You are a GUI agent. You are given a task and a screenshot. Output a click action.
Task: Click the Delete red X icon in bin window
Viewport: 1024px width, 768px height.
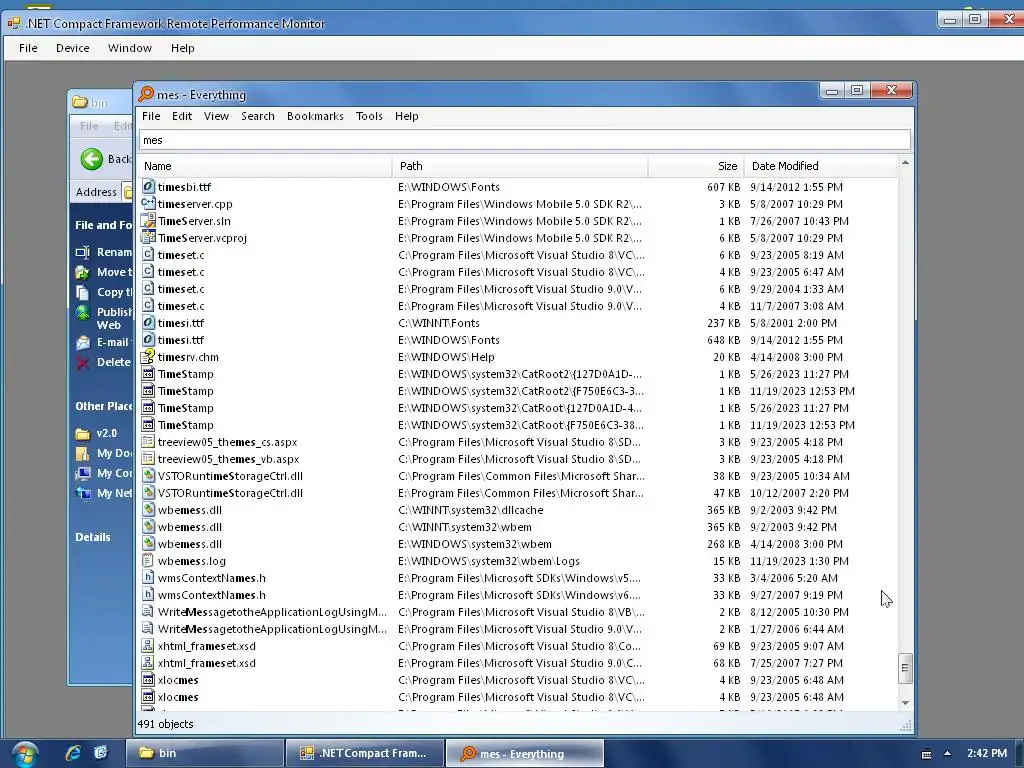tap(82, 362)
